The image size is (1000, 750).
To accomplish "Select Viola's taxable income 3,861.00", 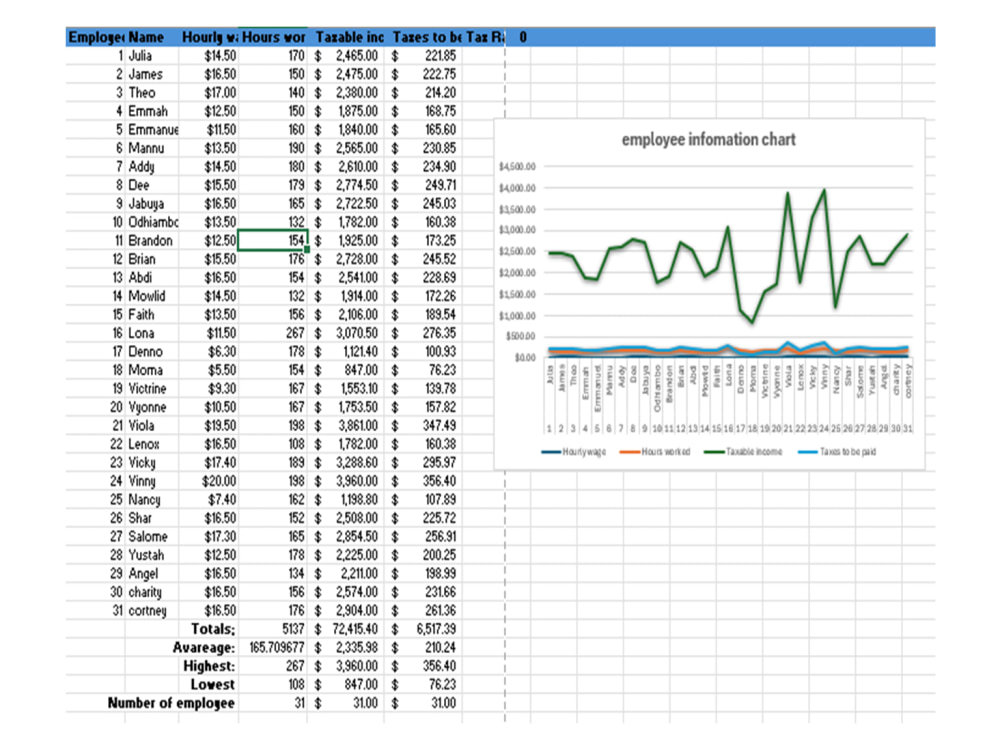I will [346, 425].
